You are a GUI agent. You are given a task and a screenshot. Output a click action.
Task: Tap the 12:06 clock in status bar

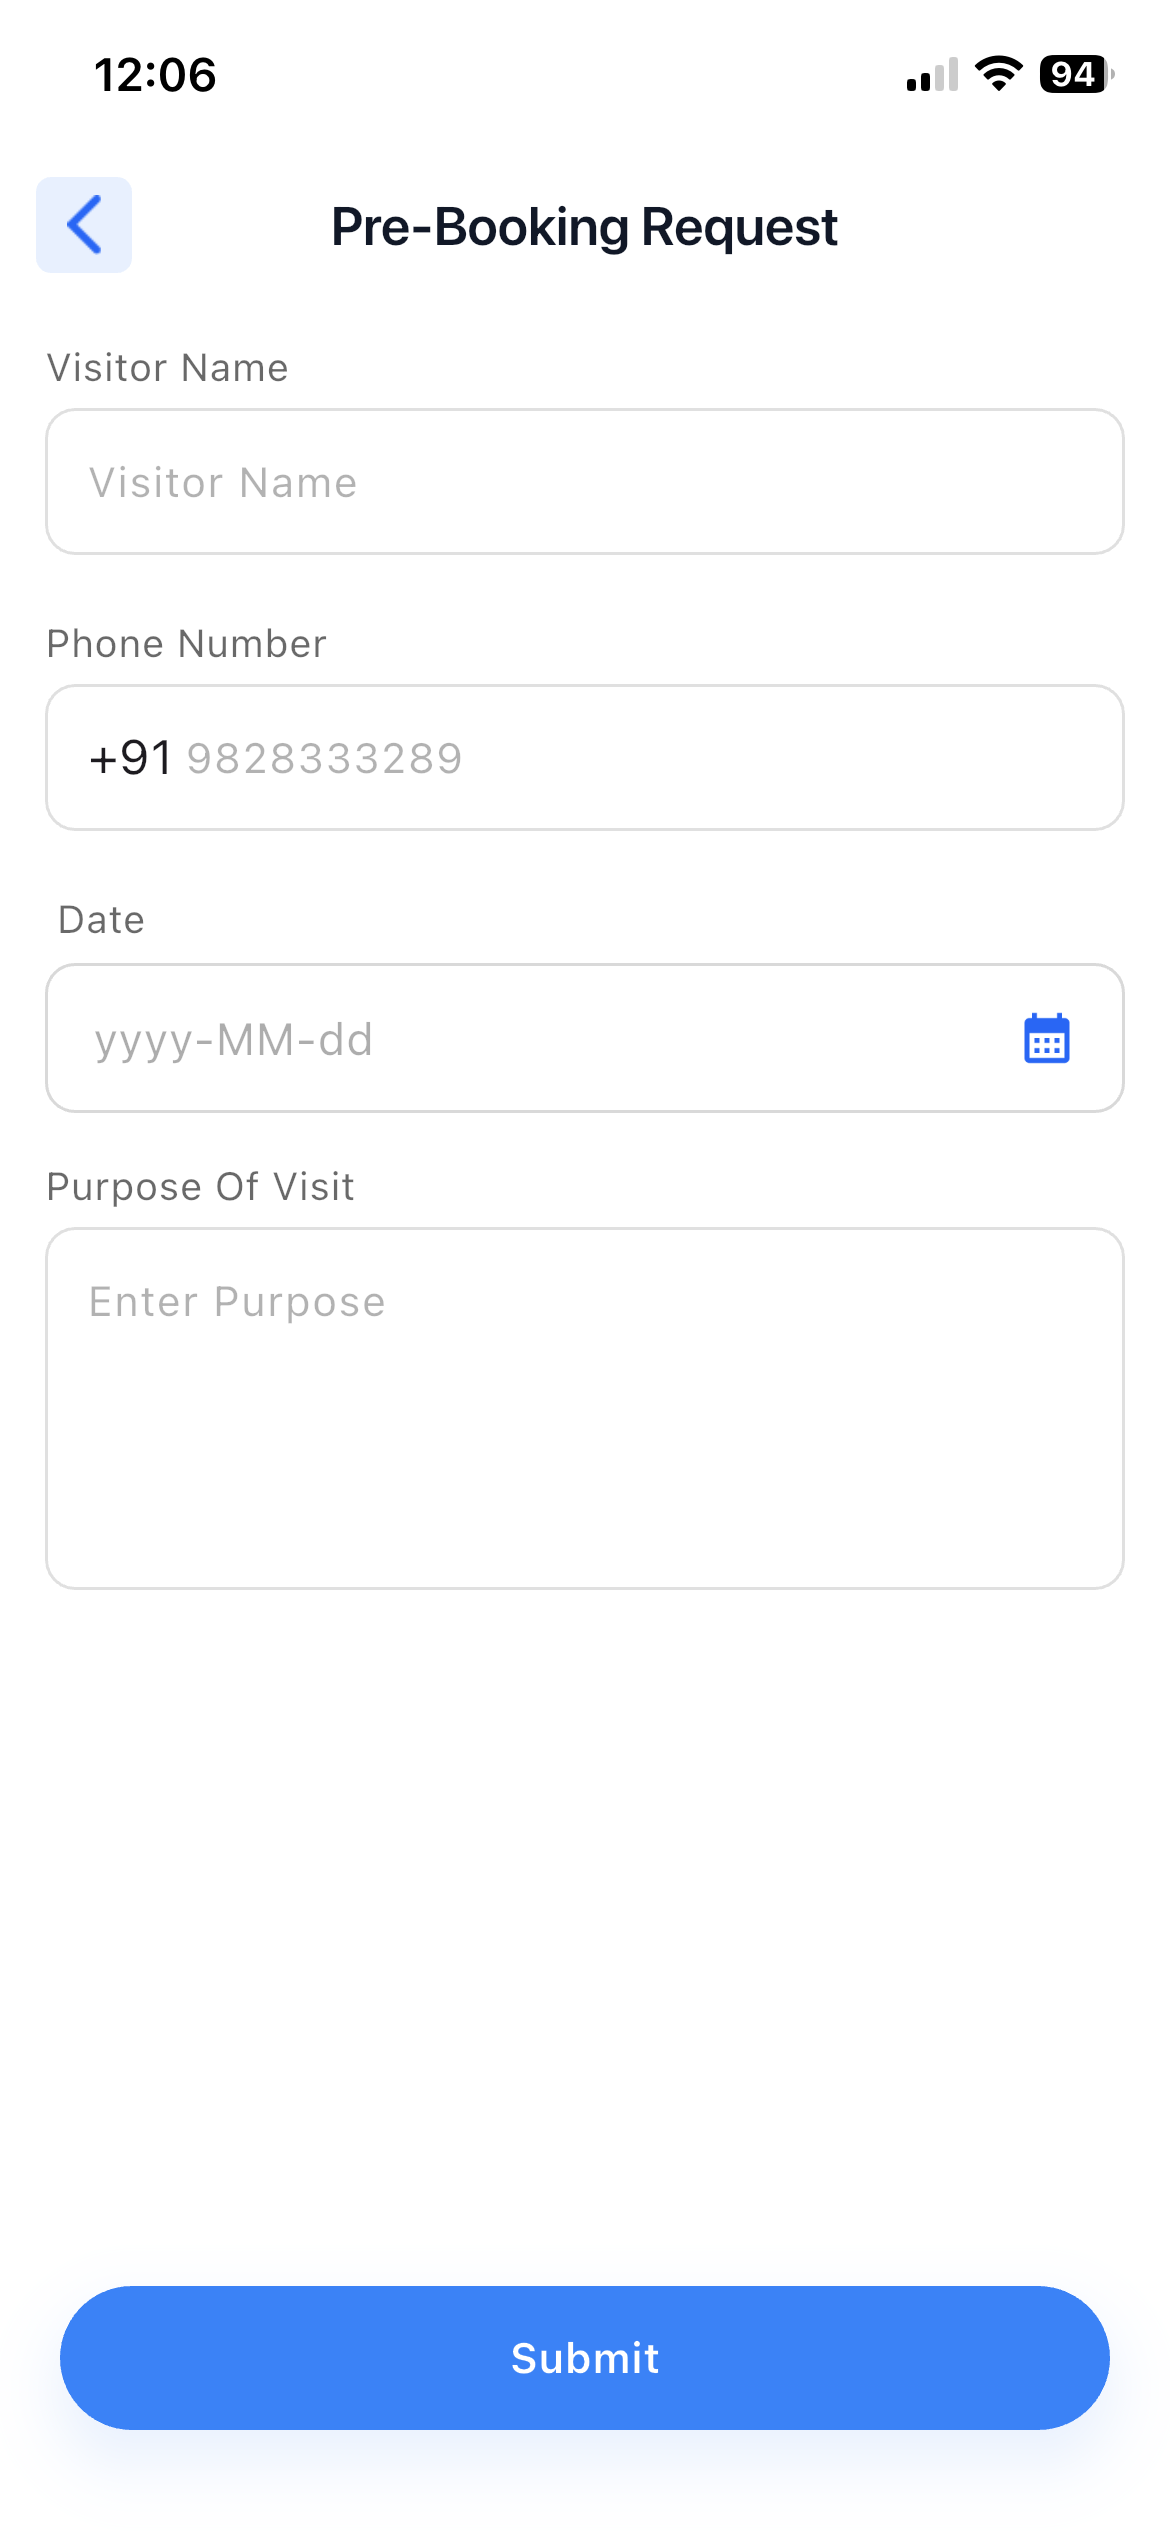click(x=155, y=75)
